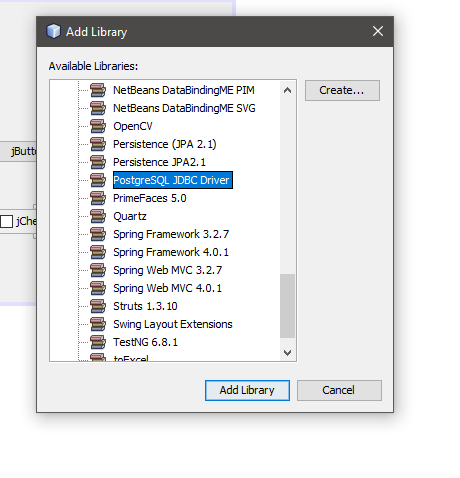Click the Struts 1.3.10 library icon
Screen dimensions: 460x478
click(98, 306)
